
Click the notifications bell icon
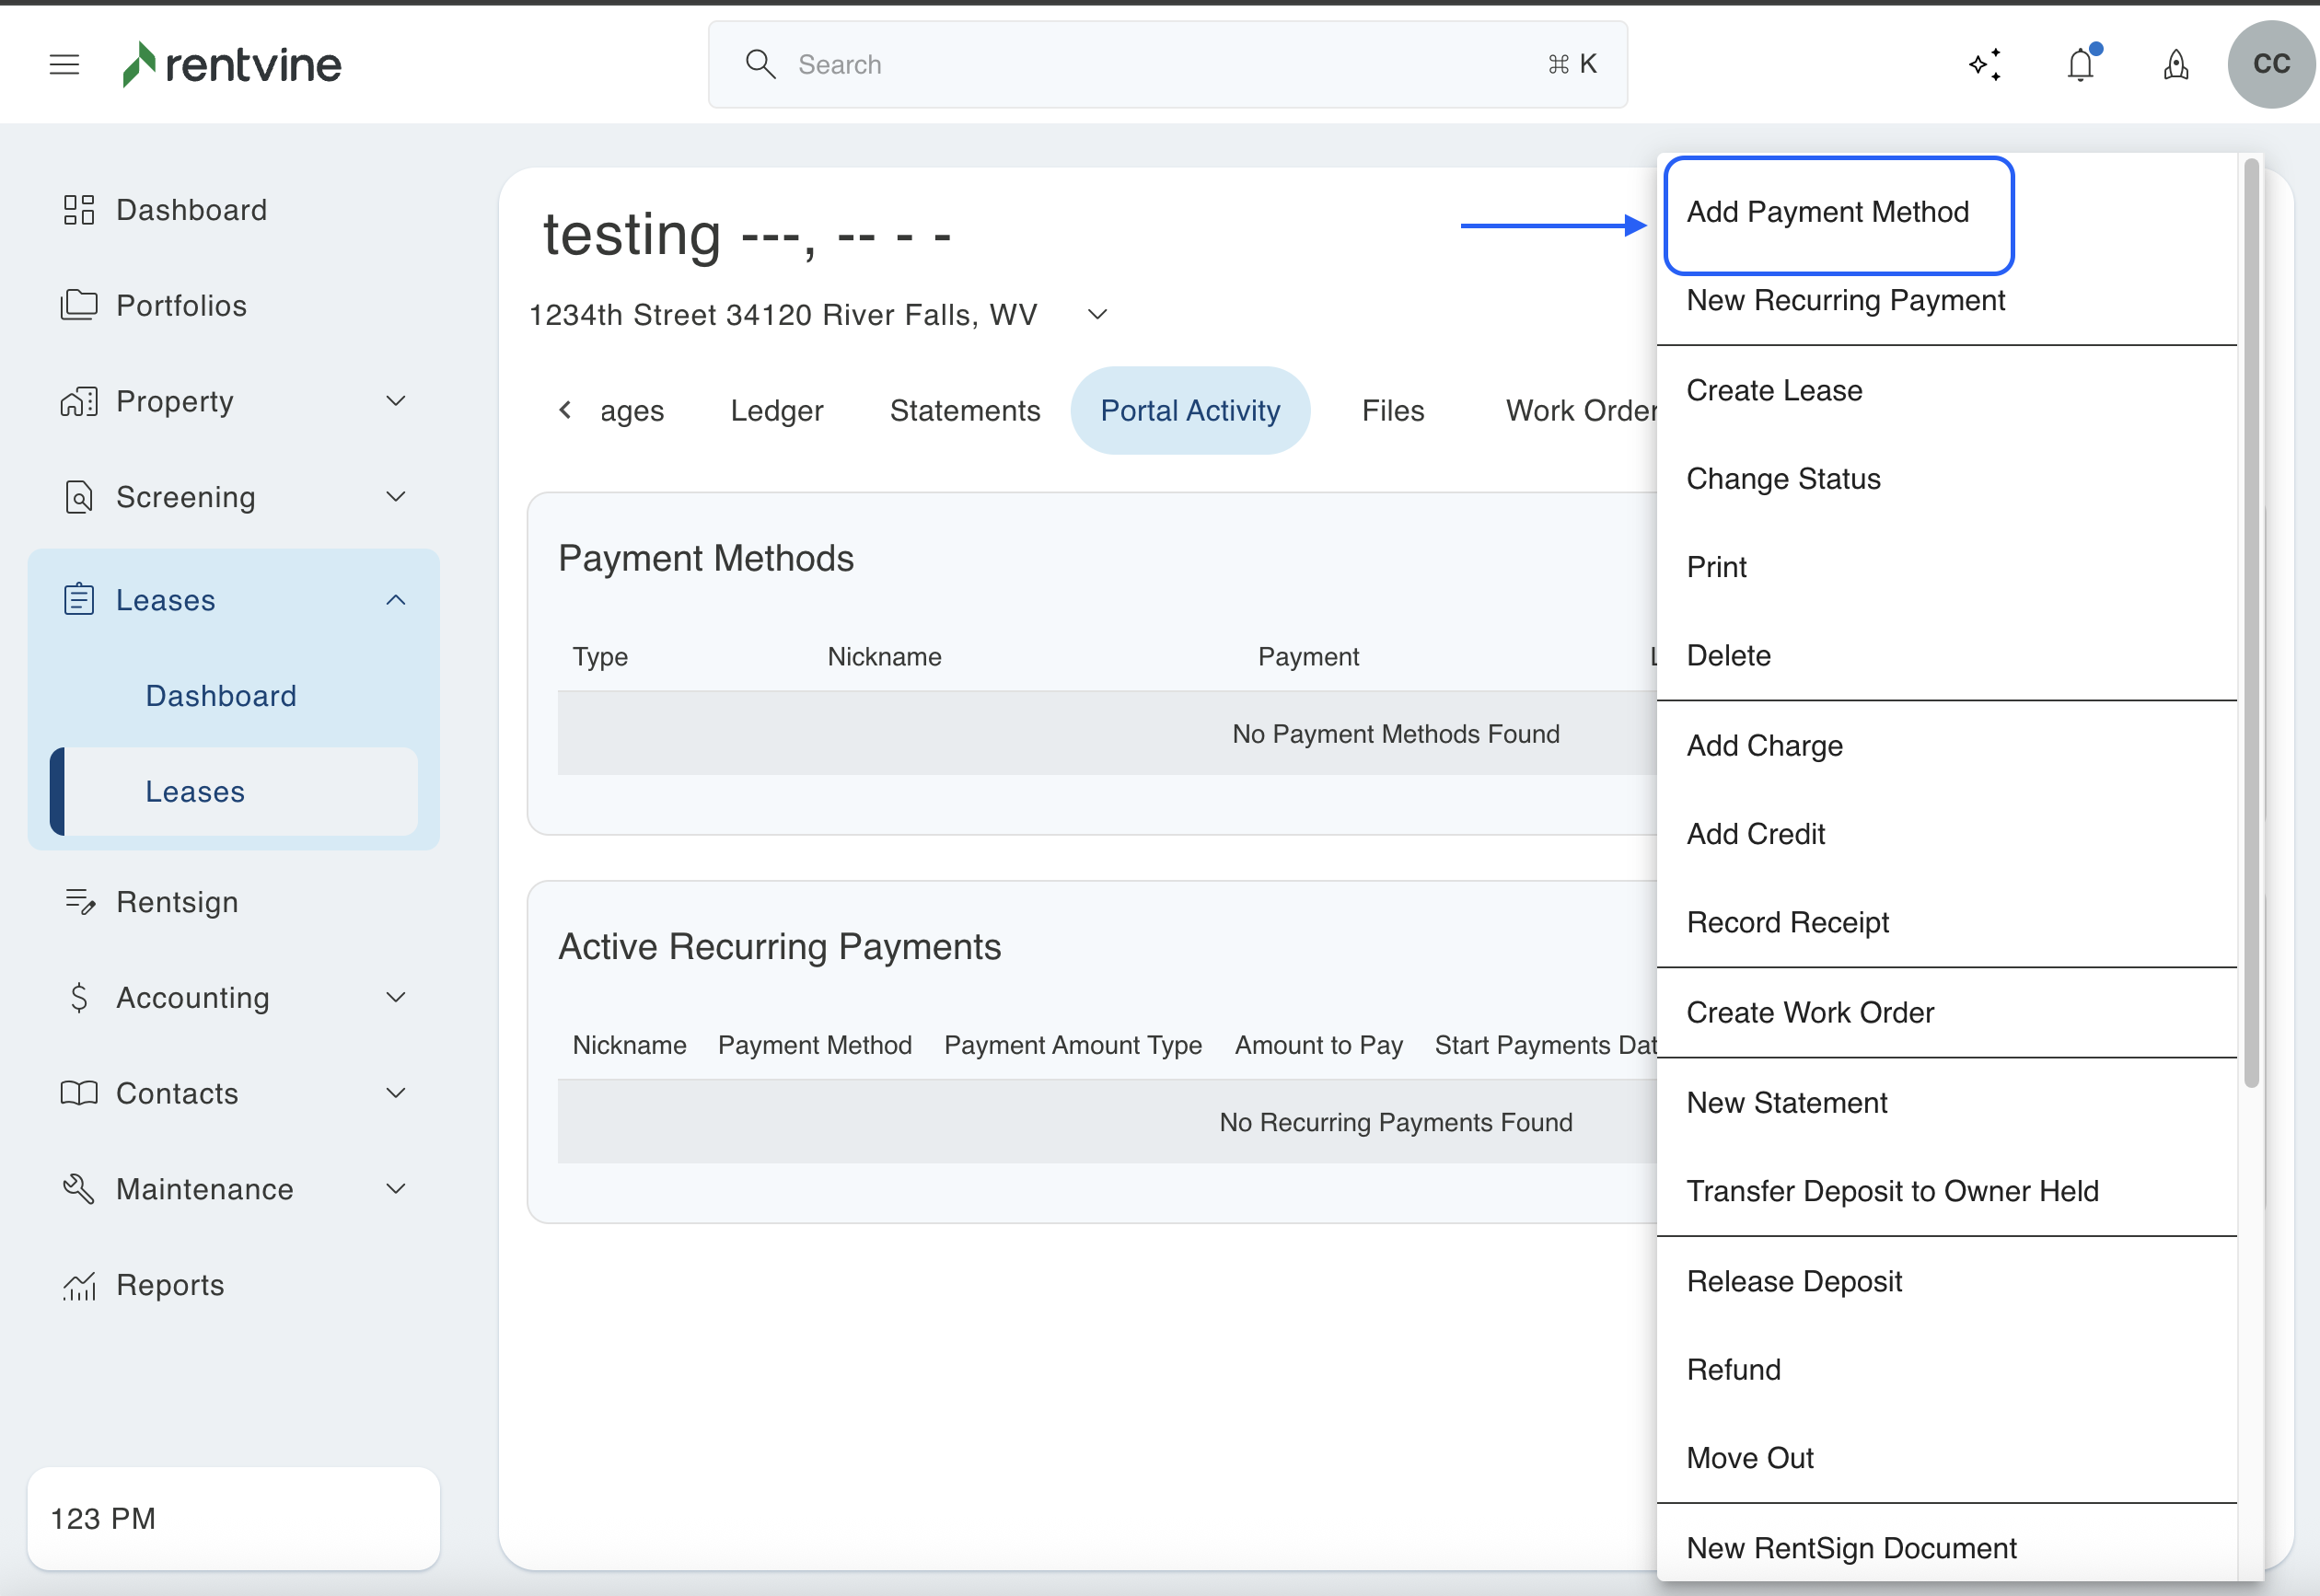pos(2080,65)
